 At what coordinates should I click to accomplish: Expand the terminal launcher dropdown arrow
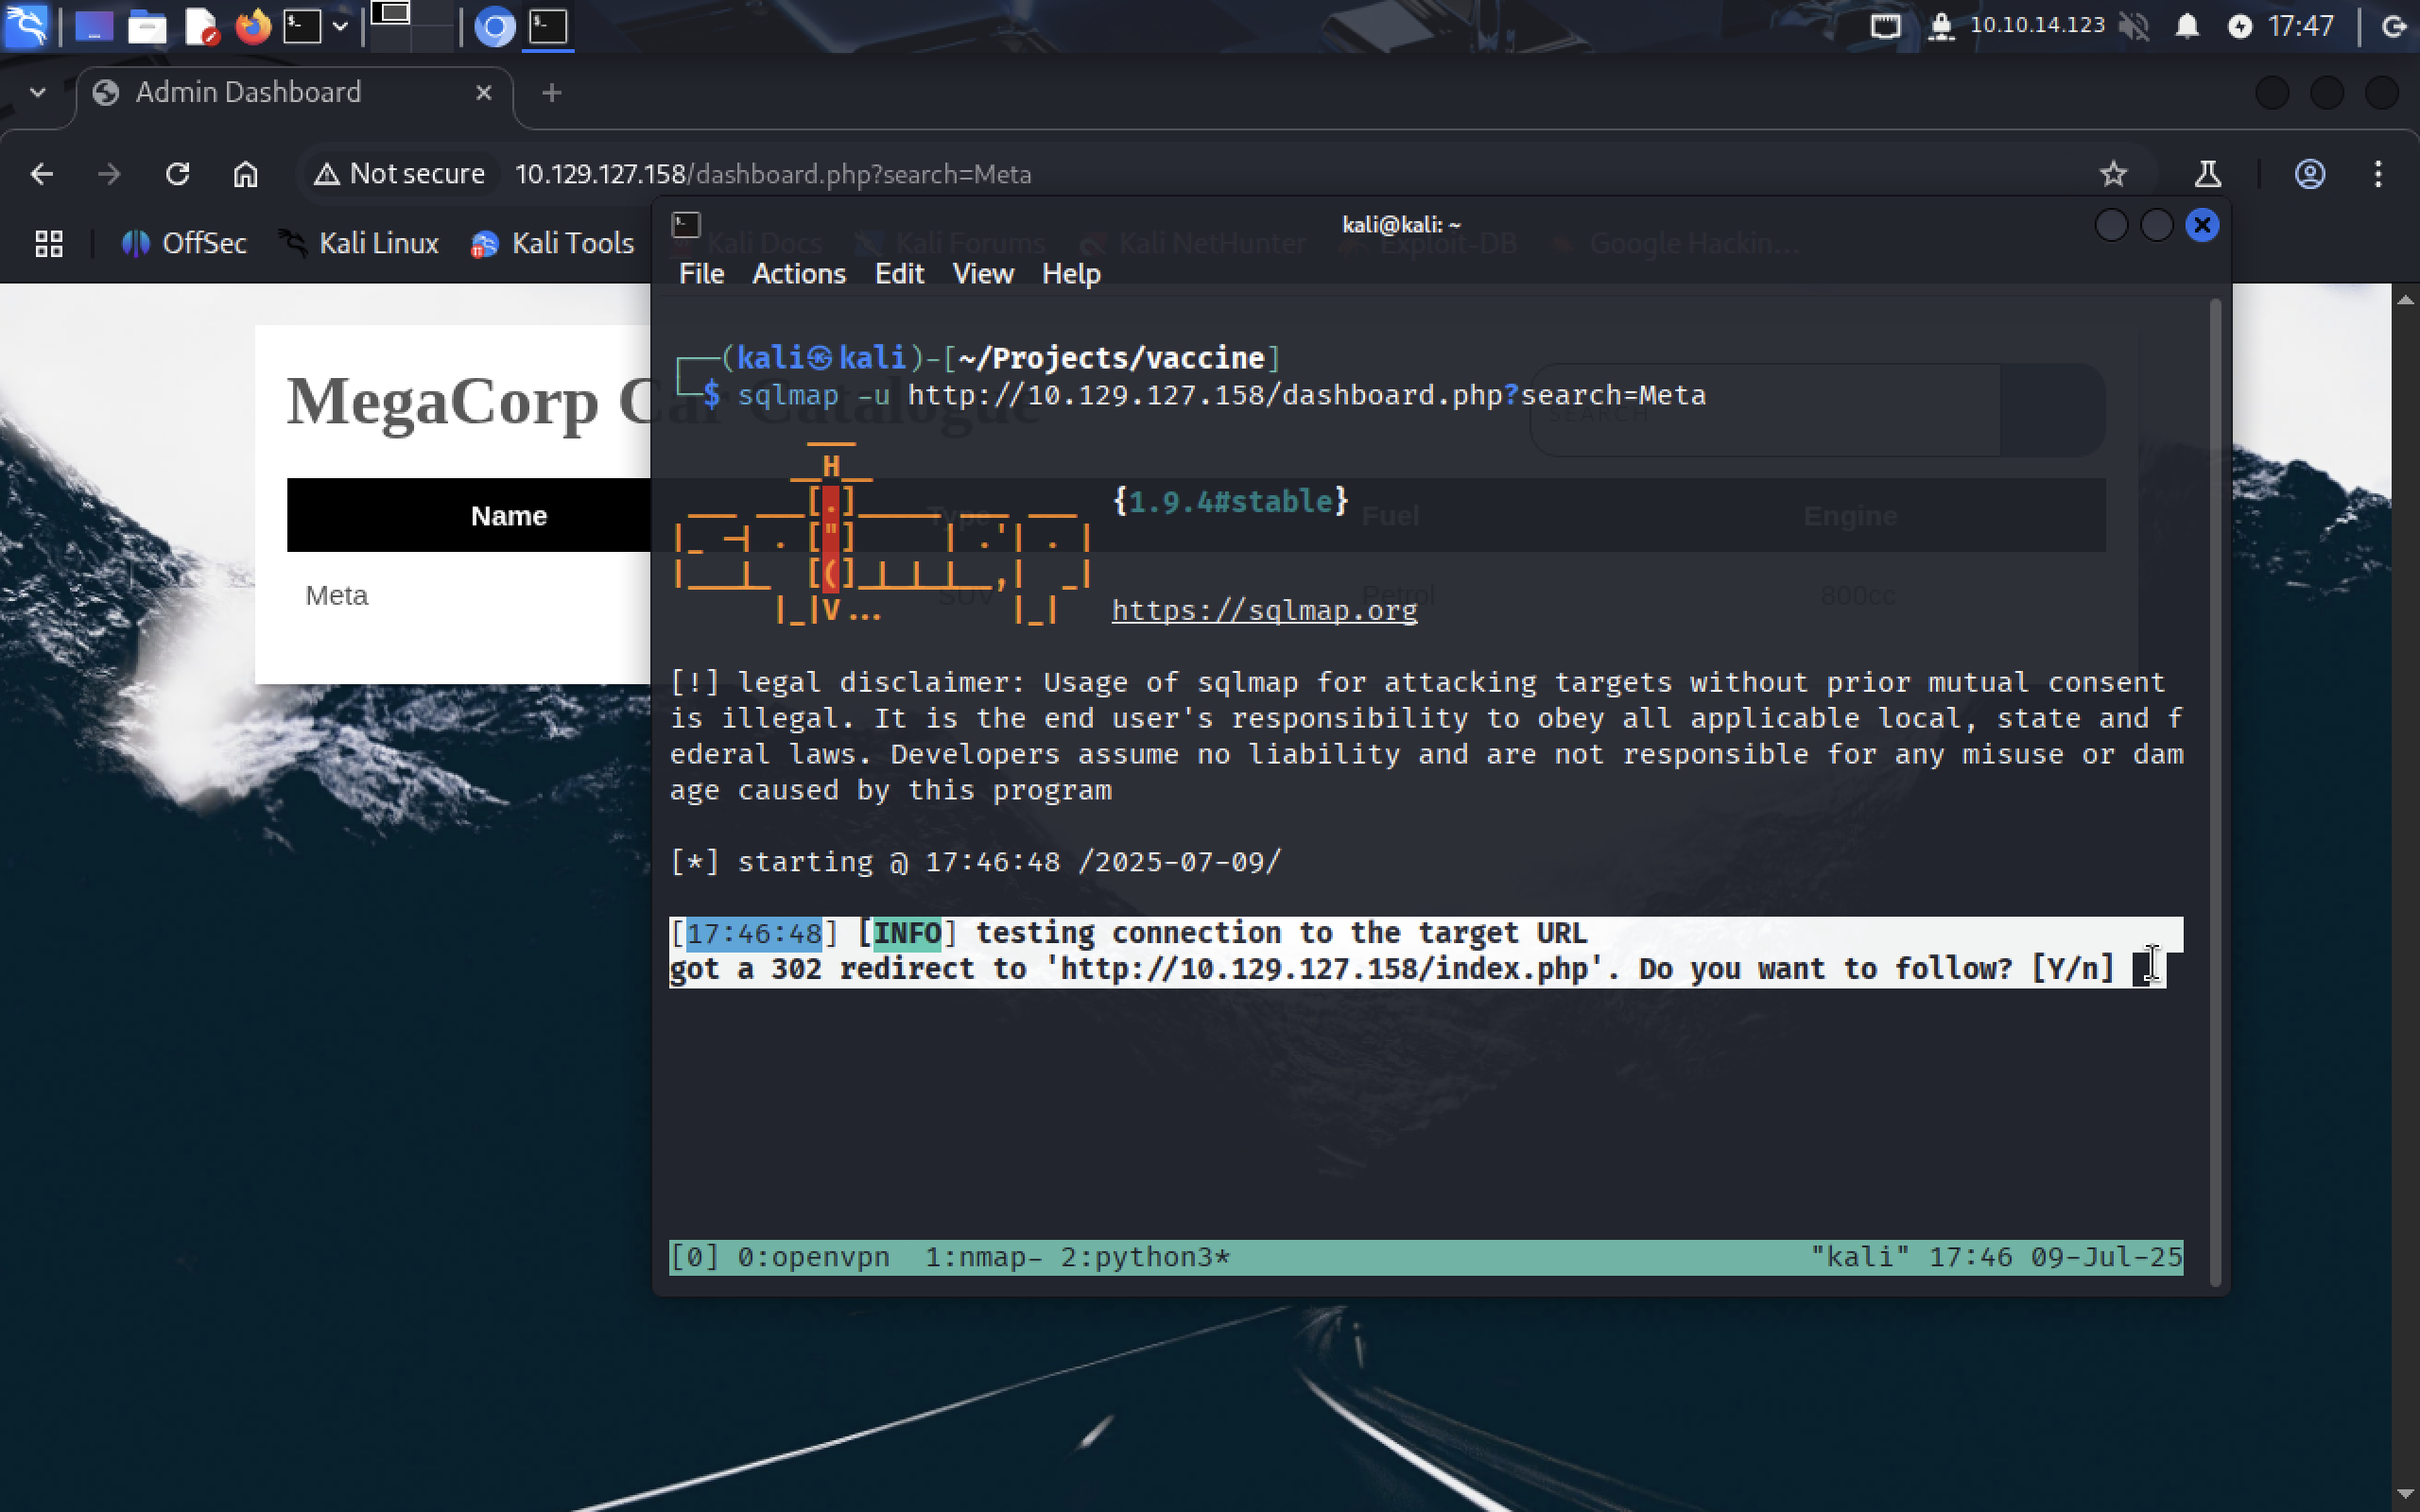tap(340, 26)
